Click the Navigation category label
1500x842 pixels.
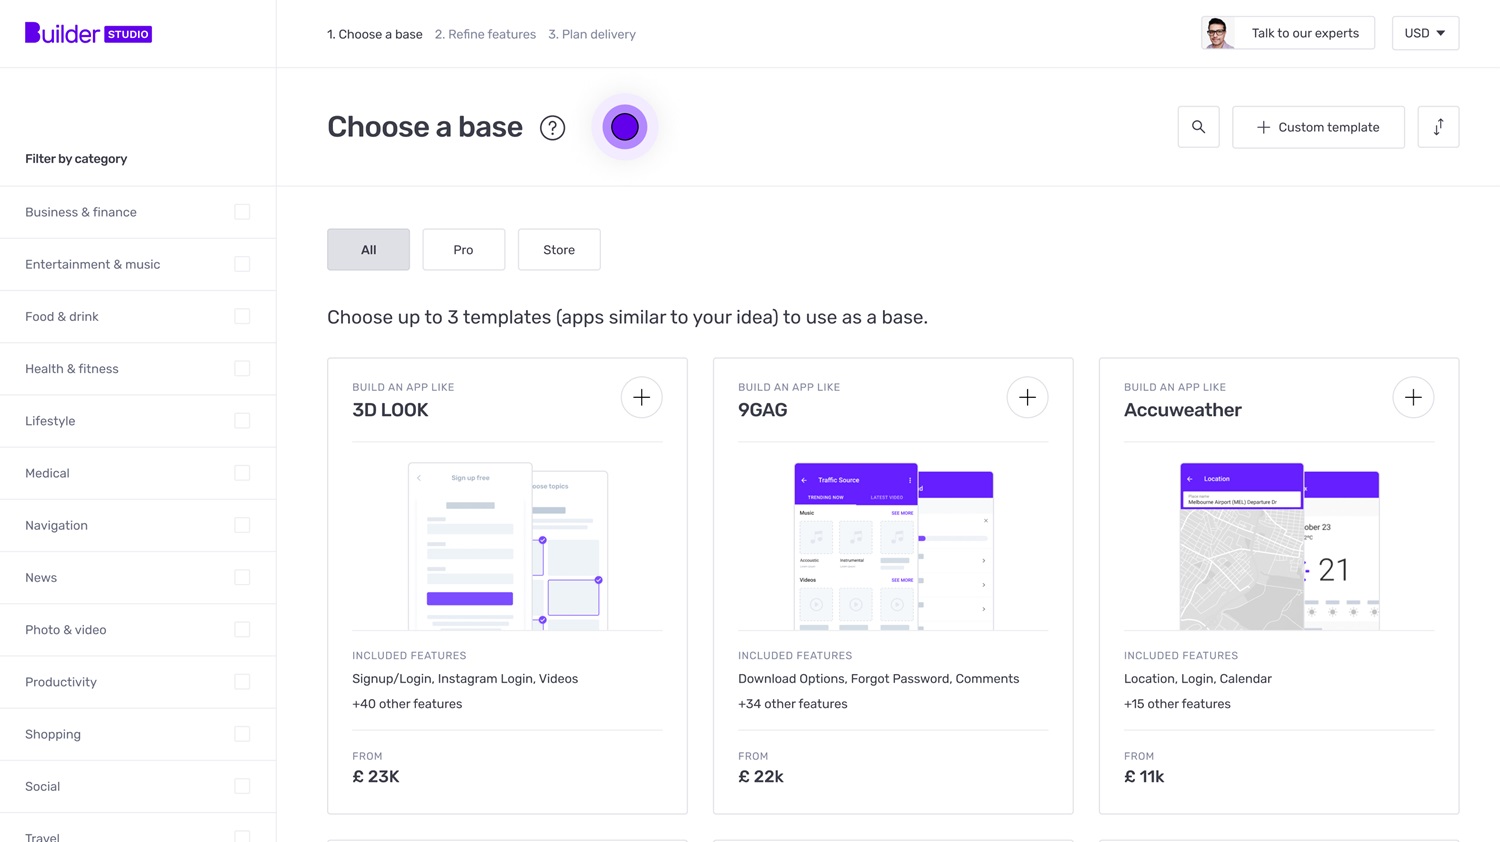tap(56, 525)
